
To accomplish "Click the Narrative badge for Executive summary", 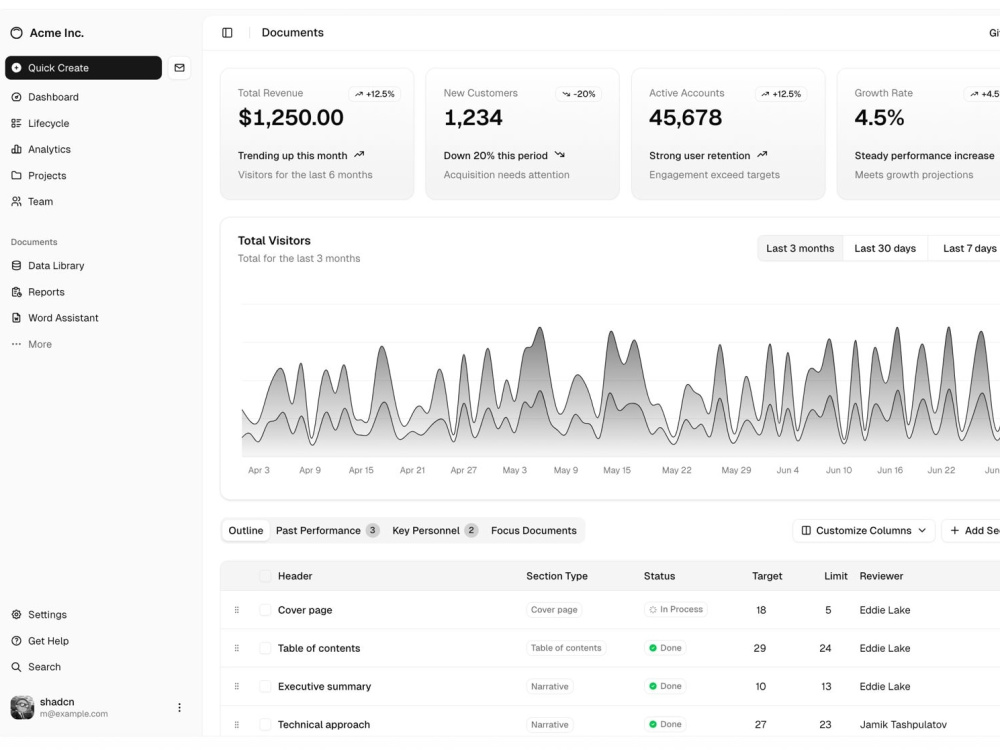I will tap(549, 686).
